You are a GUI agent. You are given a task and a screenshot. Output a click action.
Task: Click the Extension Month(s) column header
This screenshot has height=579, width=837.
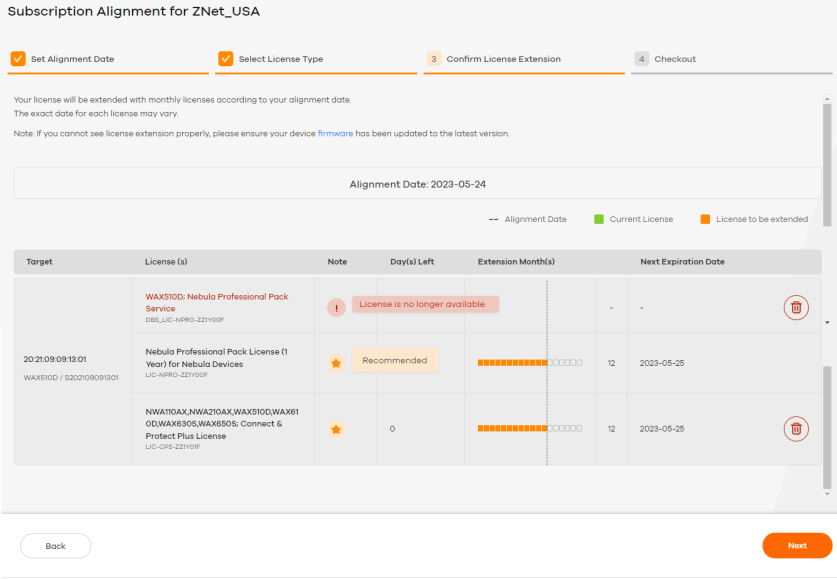(x=516, y=261)
